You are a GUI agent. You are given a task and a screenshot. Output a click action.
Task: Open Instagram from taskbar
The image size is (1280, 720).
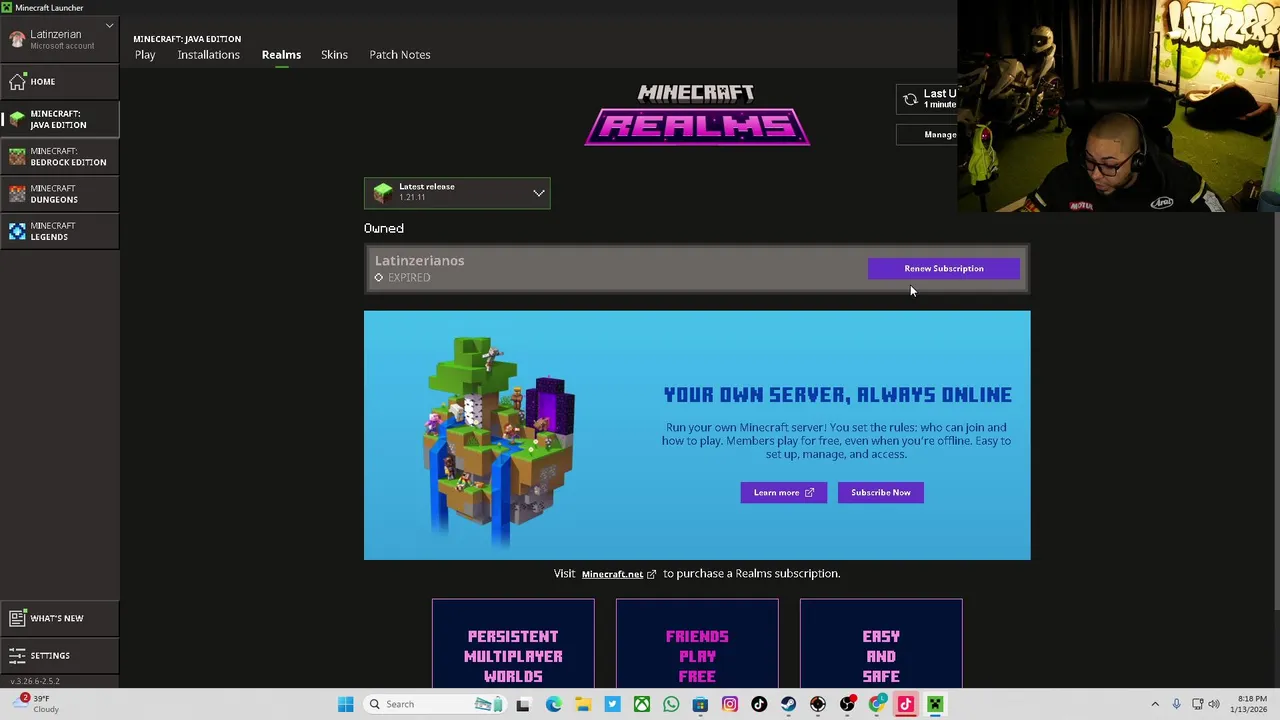click(730, 704)
